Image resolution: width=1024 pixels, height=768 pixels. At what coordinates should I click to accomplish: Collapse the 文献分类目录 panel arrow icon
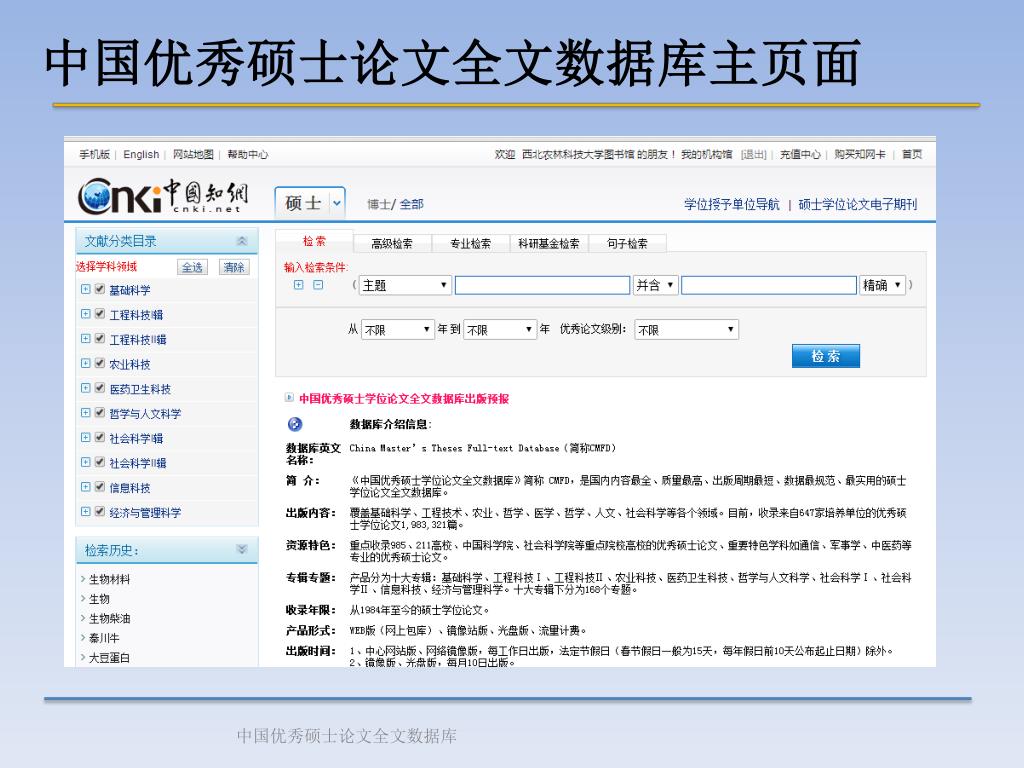coord(242,241)
